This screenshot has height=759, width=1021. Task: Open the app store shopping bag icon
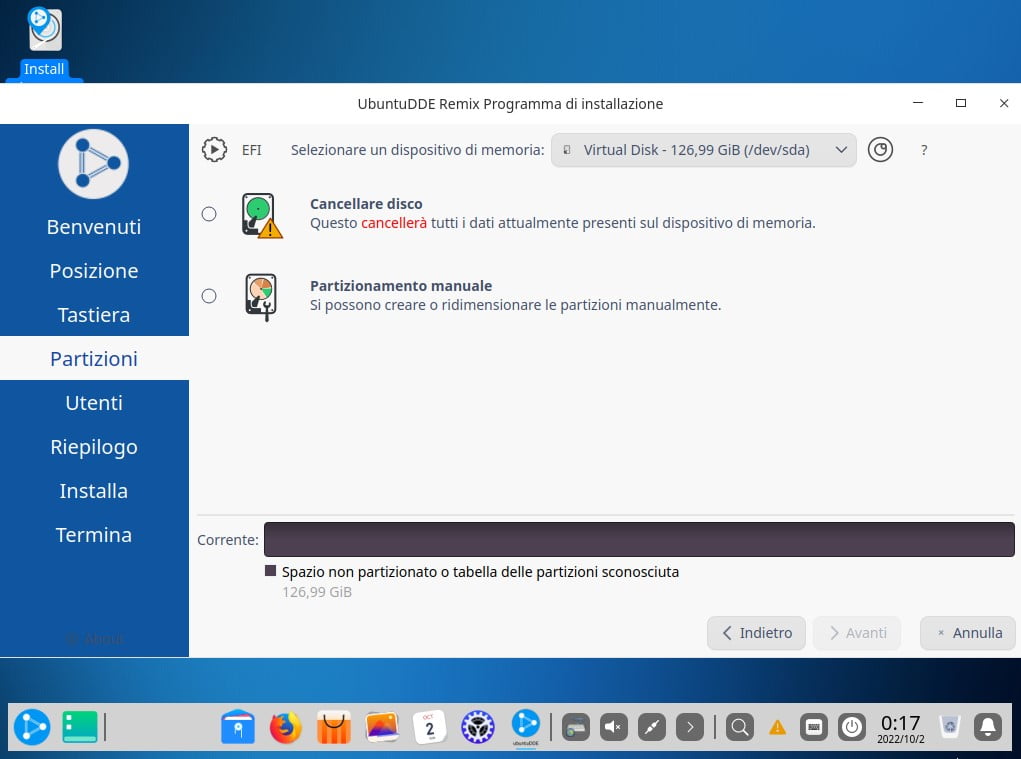tap(334, 727)
